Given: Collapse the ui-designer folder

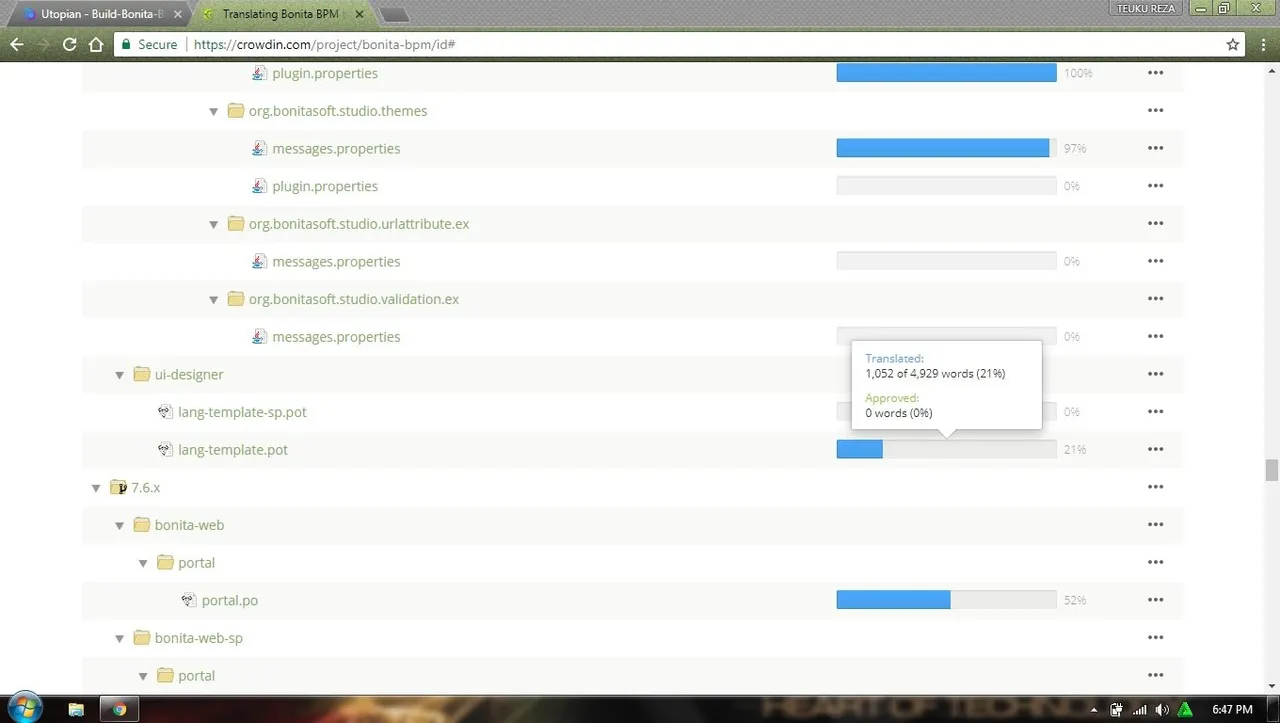Looking at the screenshot, I should (x=119, y=375).
